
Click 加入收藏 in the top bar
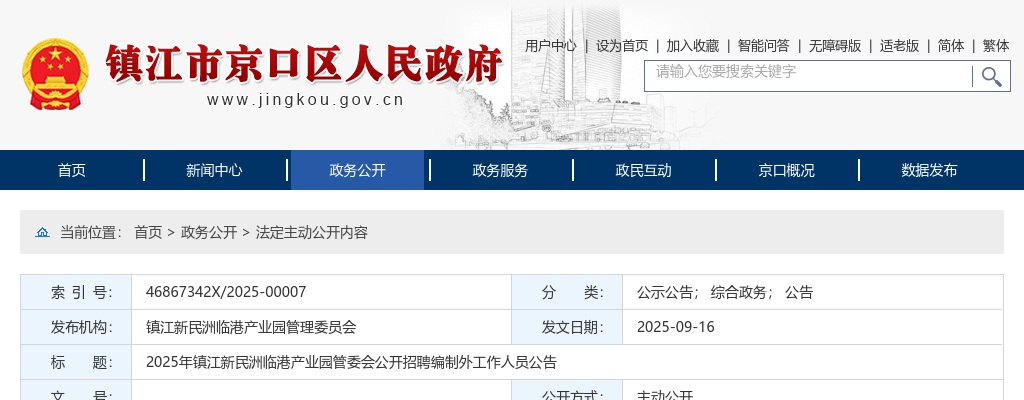(x=693, y=45)
